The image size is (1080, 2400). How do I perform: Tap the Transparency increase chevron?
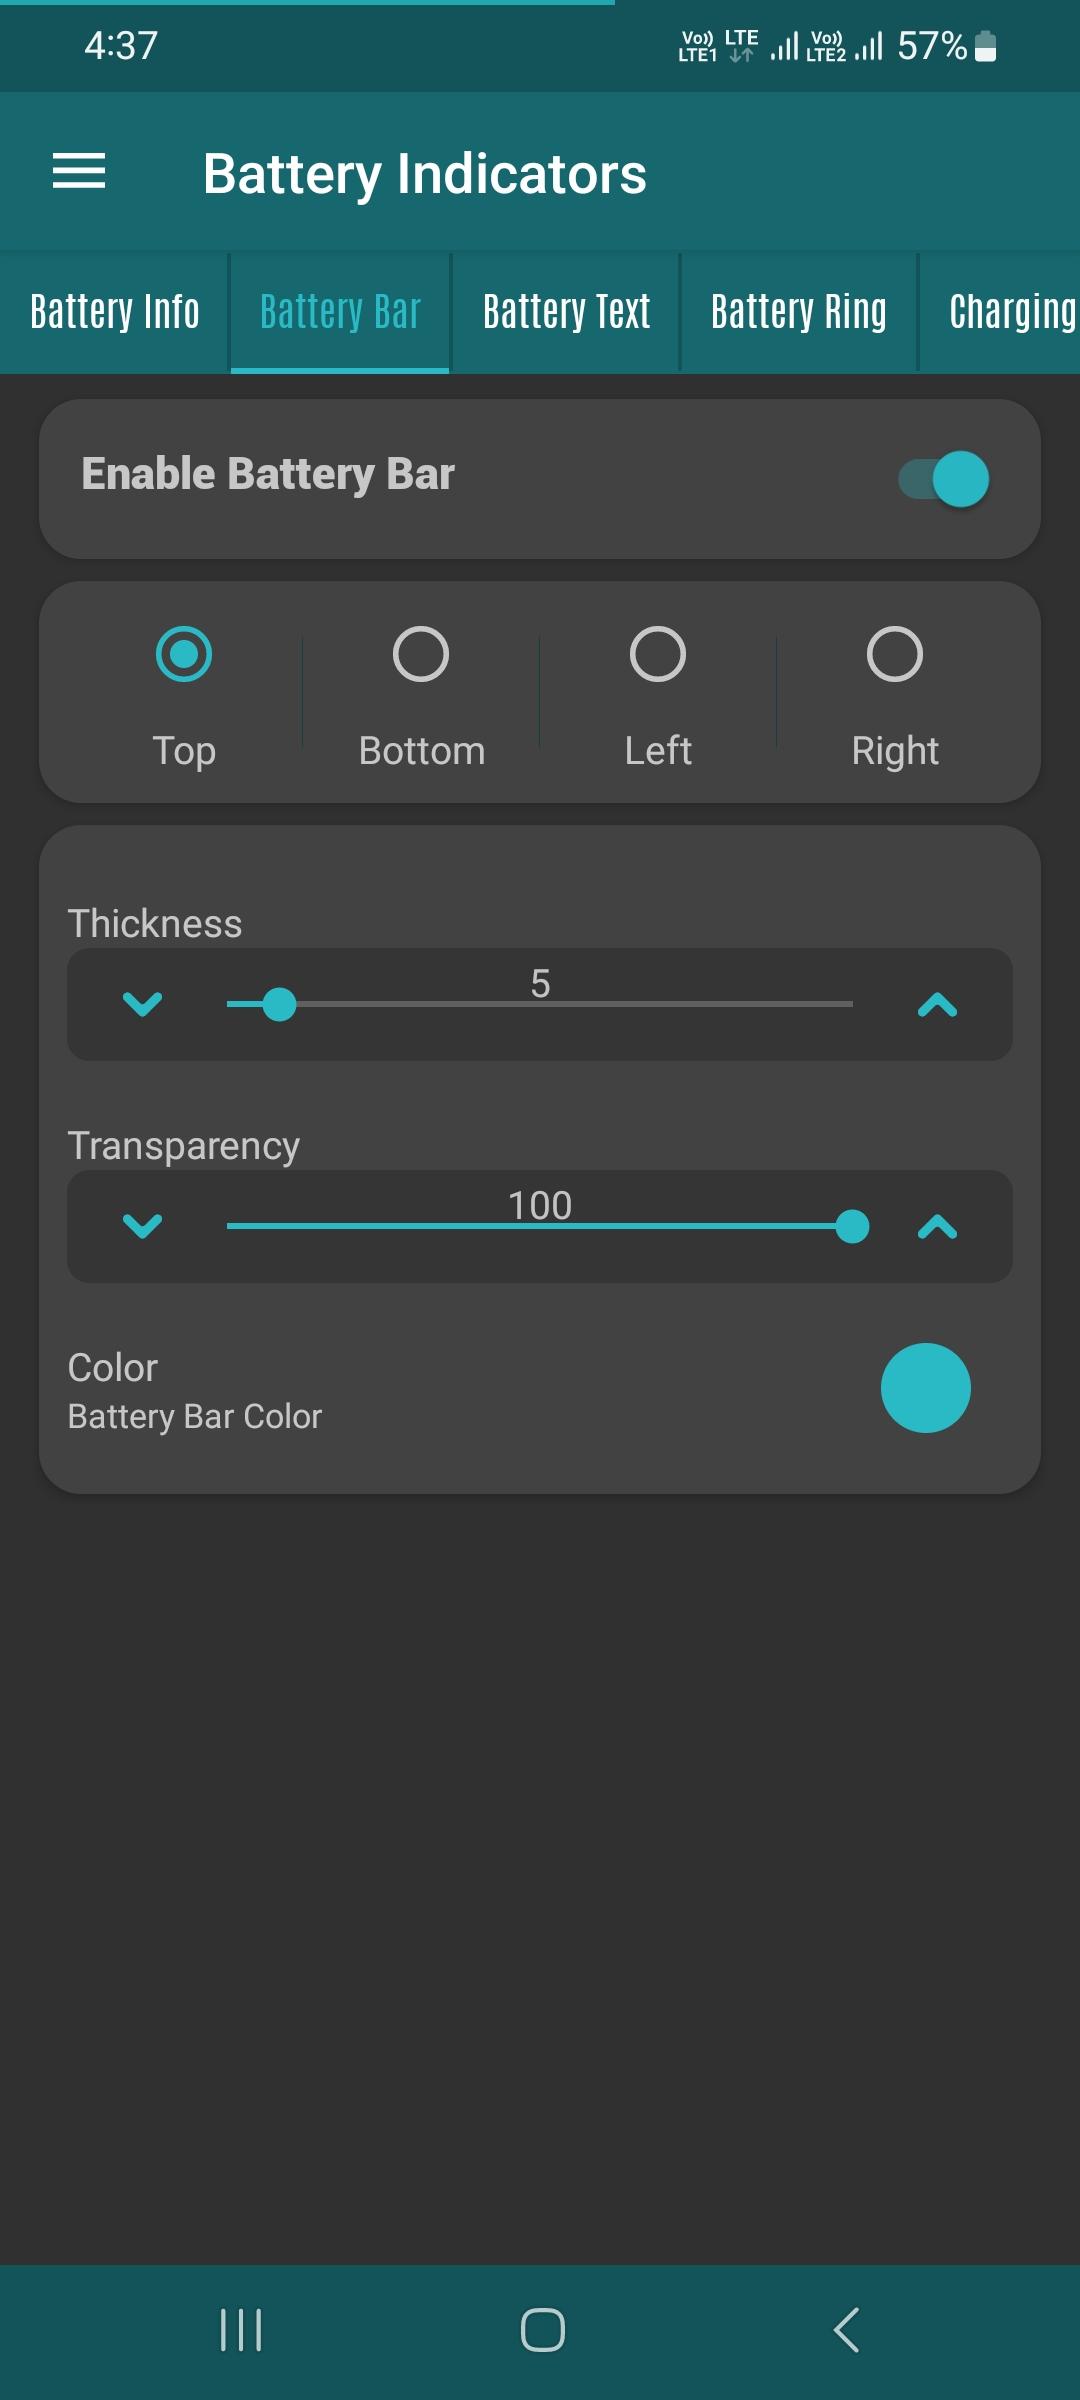937,1226
